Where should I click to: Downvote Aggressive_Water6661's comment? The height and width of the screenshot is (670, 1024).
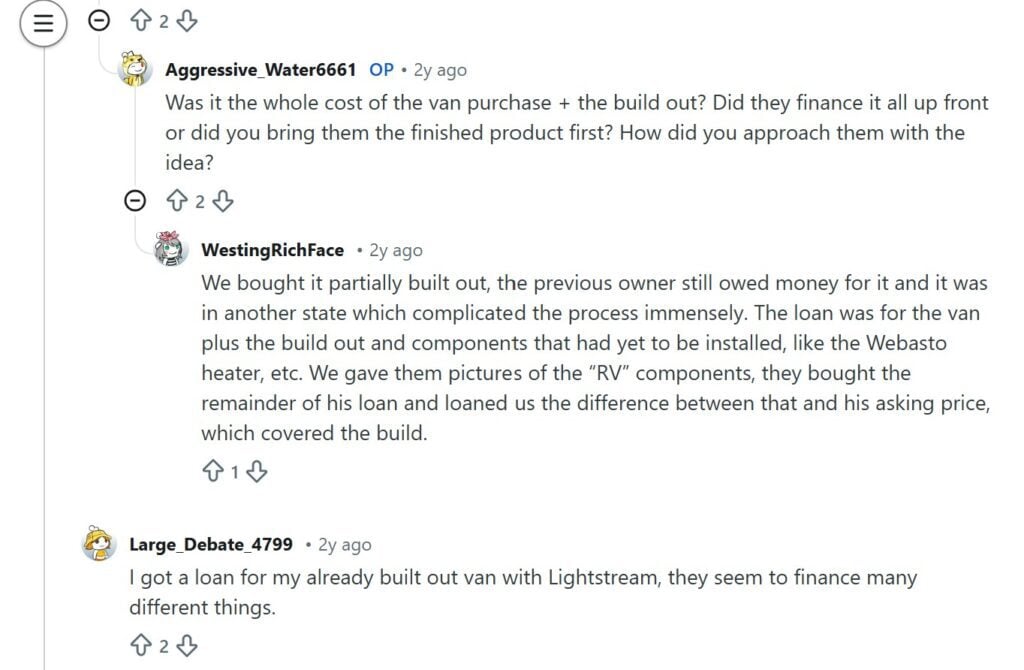[x=222, y=202]
